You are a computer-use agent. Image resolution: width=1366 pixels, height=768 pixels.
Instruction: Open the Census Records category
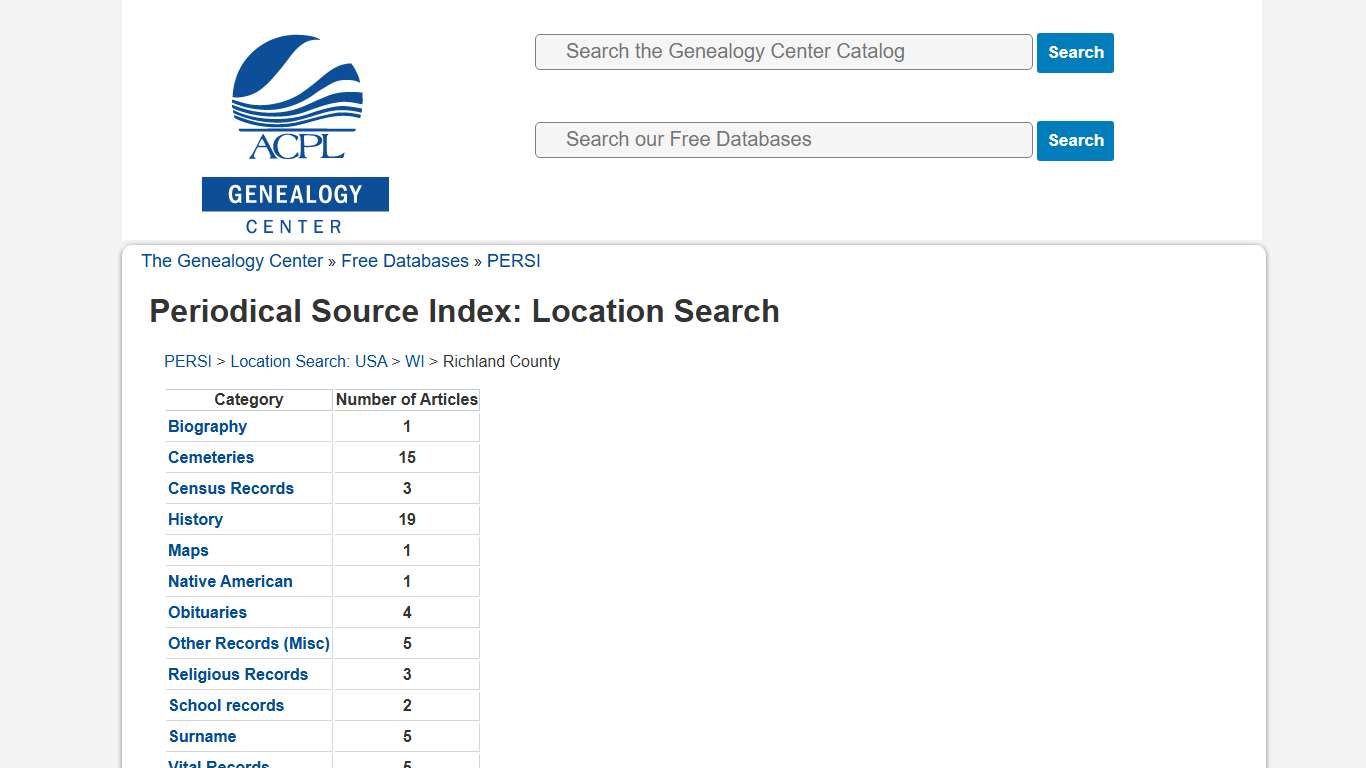pyautogui.click(x=231, y=488)
